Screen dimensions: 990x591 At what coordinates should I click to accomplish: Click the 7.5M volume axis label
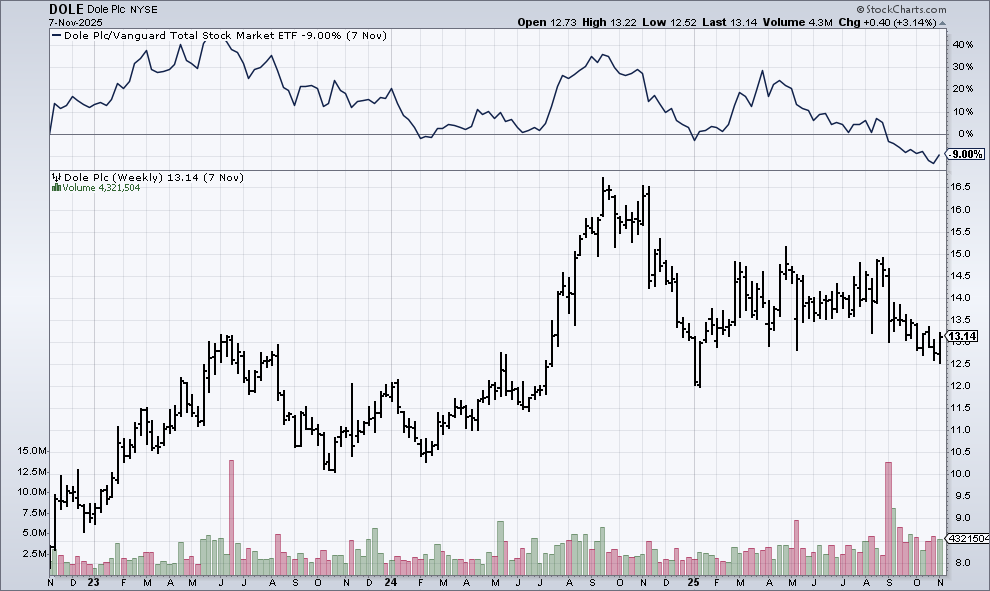pyautogui.click(x=35, y=513)
